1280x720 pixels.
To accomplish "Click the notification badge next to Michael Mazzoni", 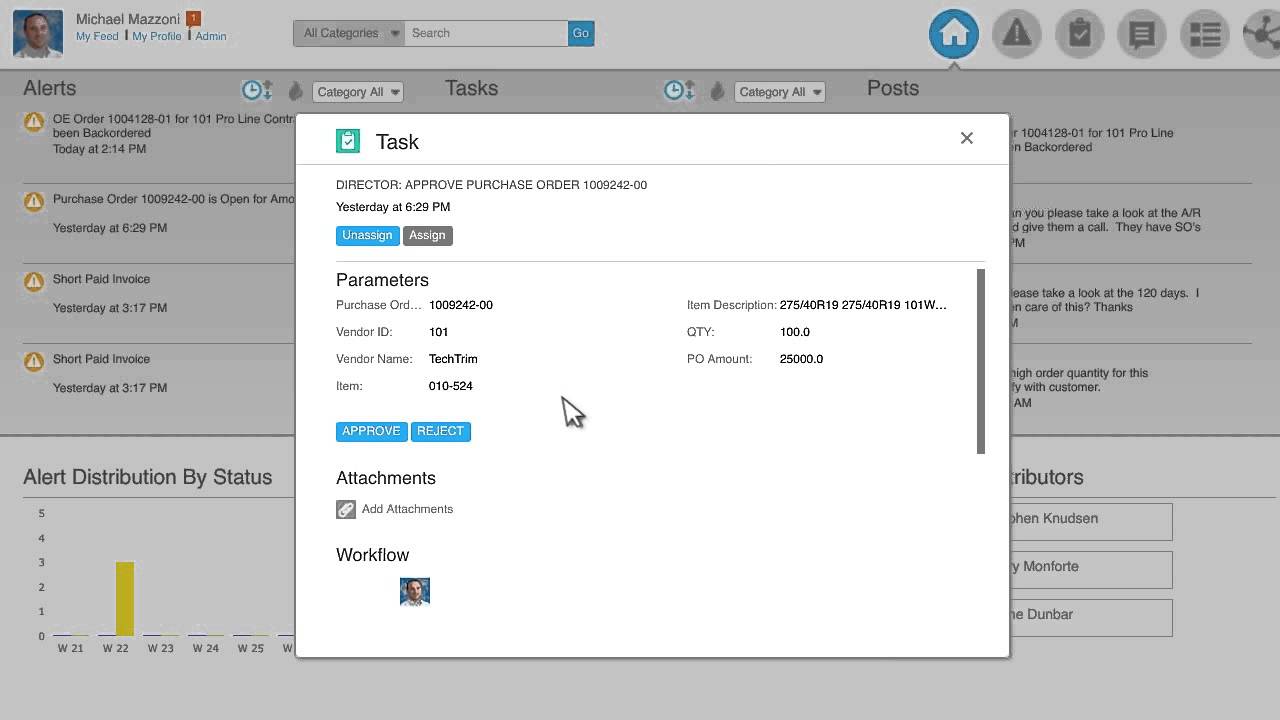I will coord(193,18).
